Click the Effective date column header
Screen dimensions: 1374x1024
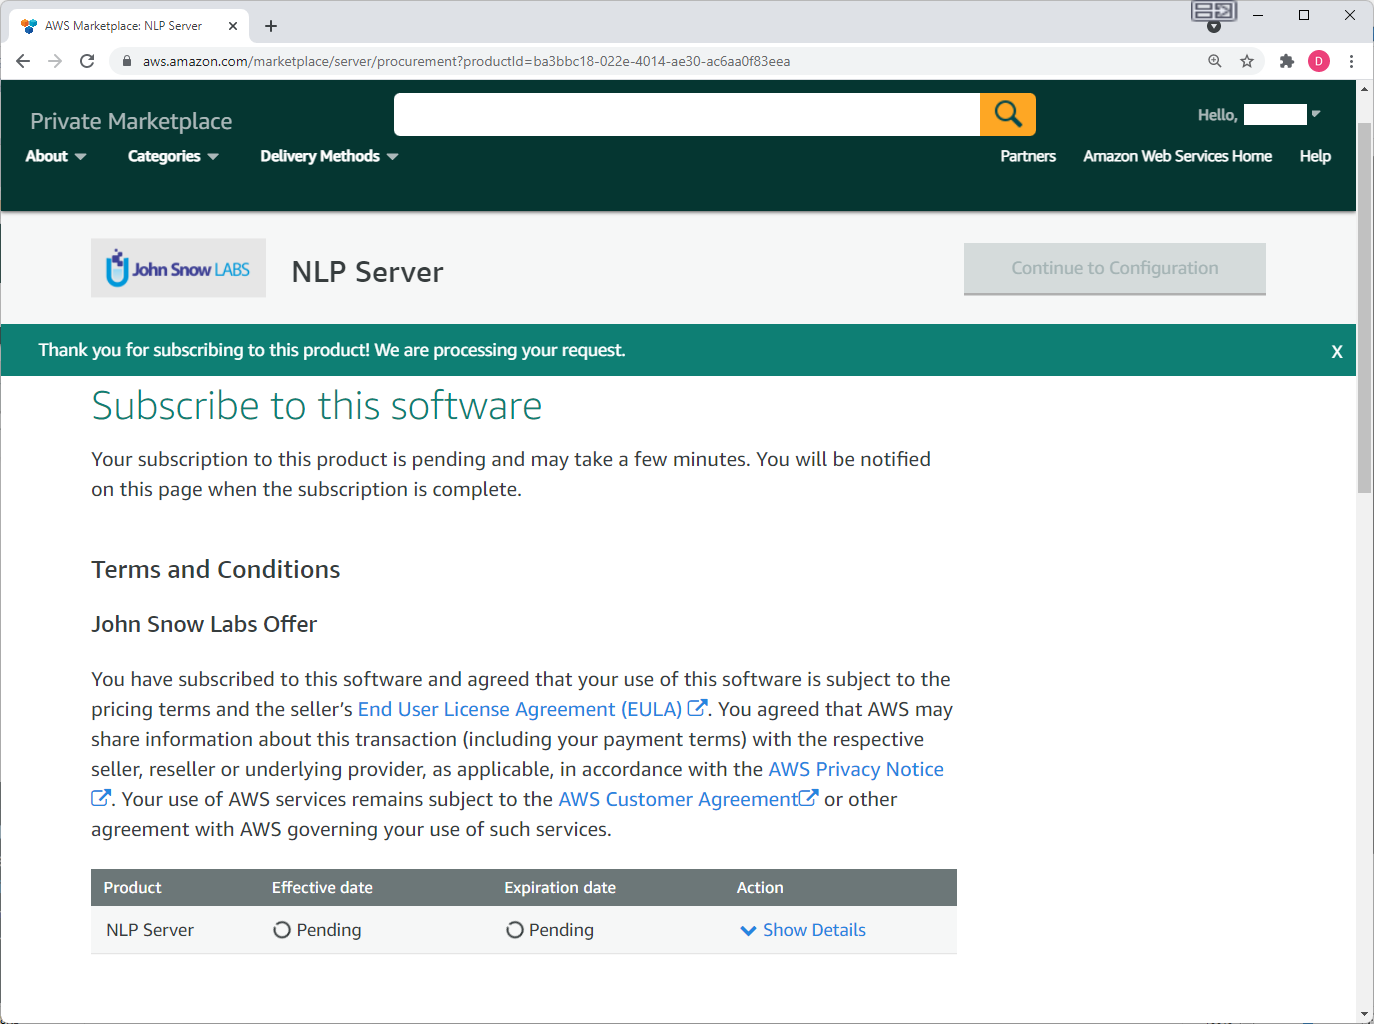pyautogui.click(x=322, y=887)
